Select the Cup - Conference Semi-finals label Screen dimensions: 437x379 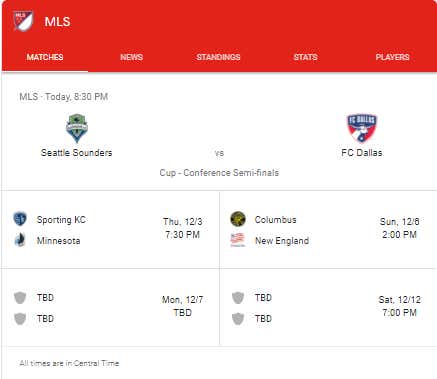click(x=219, y=173)
